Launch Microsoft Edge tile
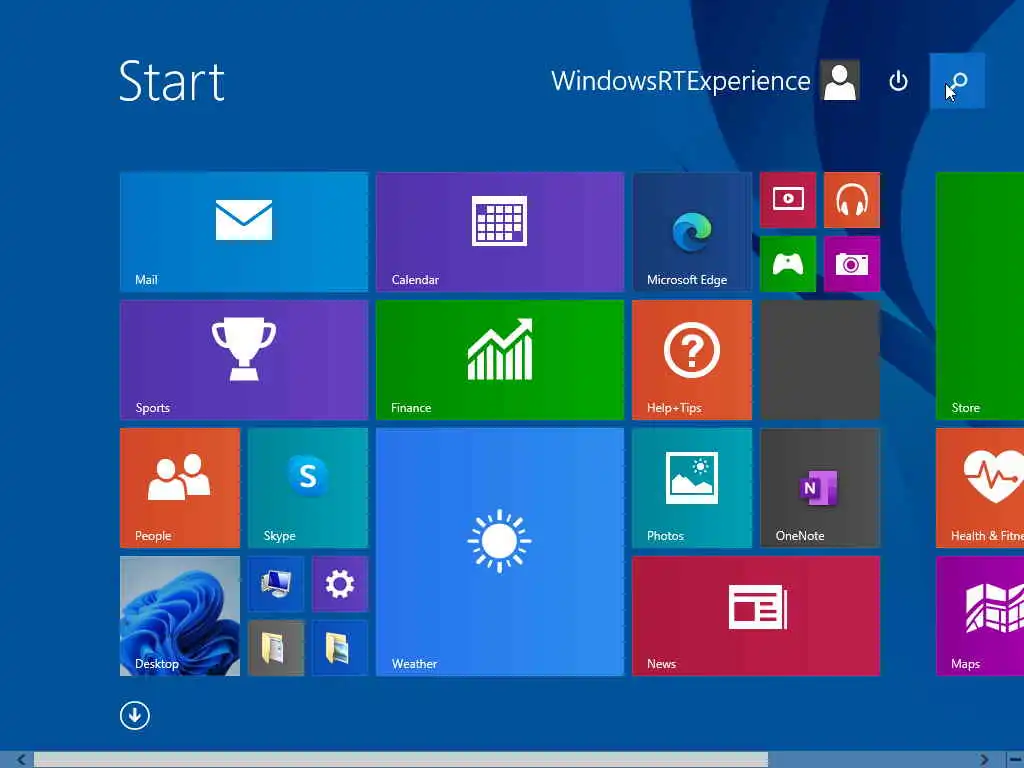The image size is (1024, 768). click(x=692, y=232)
